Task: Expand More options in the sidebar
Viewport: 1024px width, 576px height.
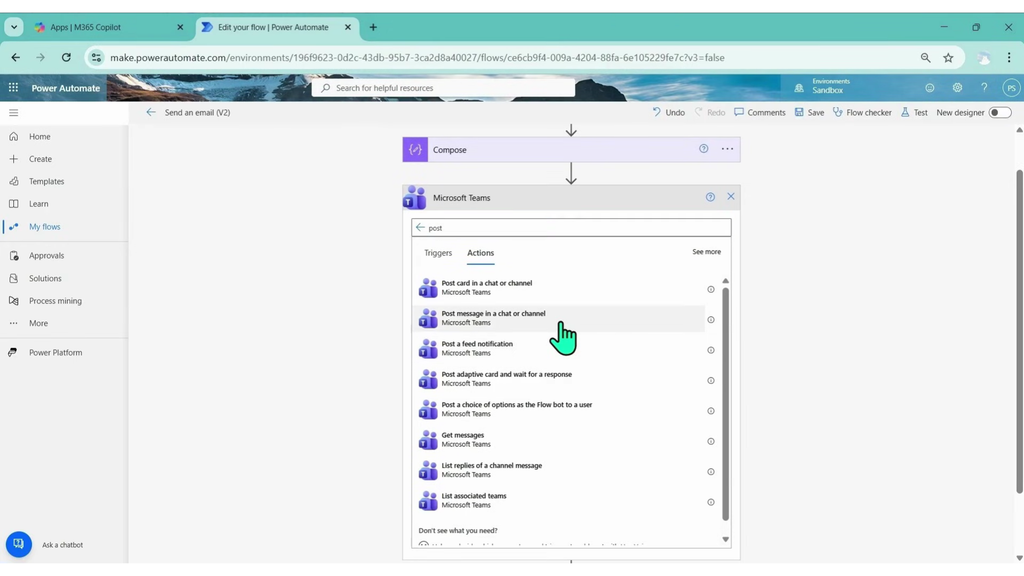Action: [38, 323]
